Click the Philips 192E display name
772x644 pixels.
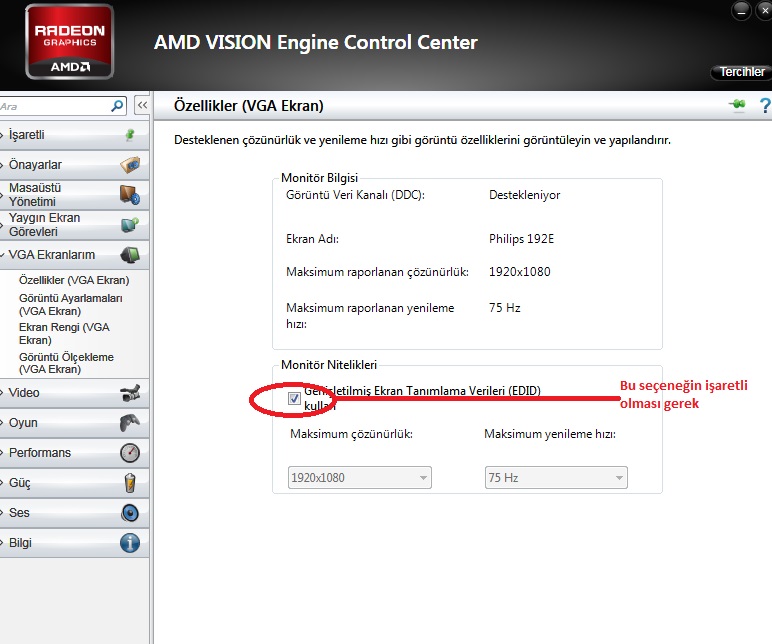click(x=521, y=239)
